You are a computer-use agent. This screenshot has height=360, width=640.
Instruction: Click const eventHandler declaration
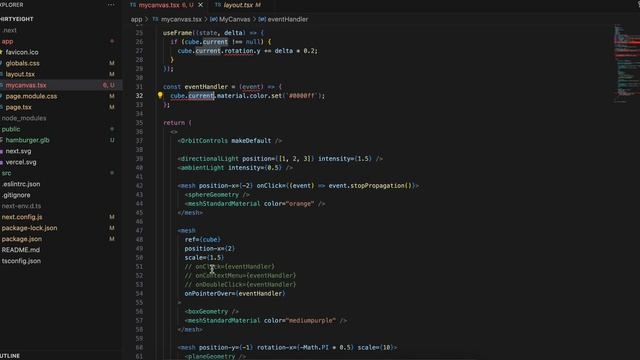197,87
